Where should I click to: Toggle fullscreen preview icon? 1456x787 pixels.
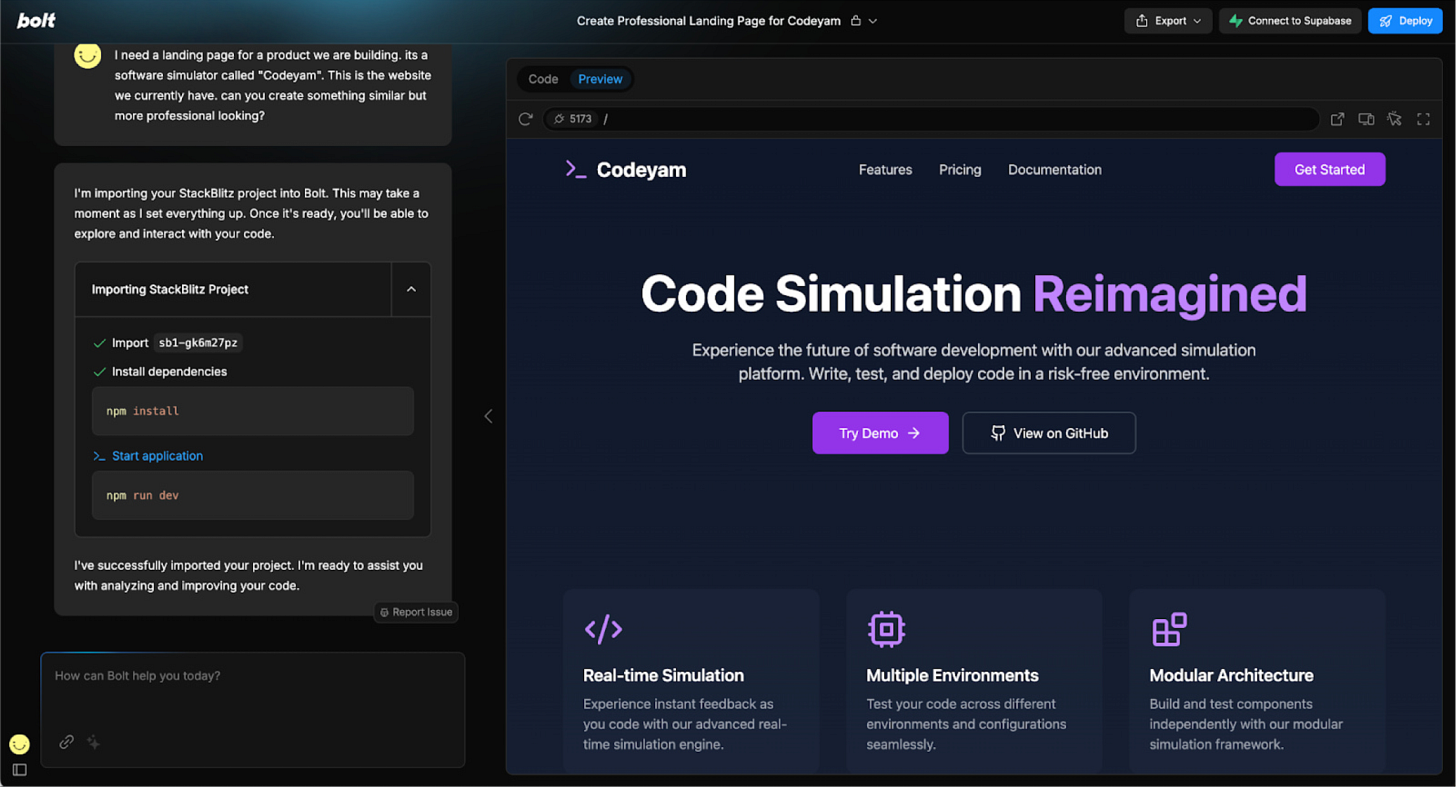pos(1423,119)
